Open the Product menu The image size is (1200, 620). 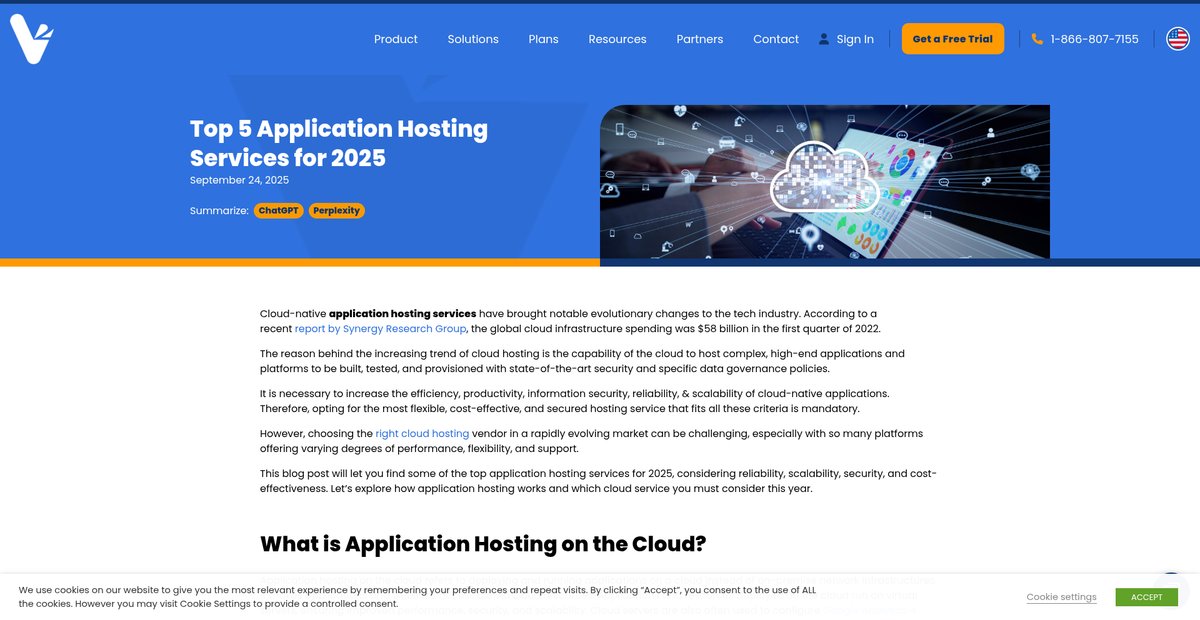pyautogui.click(x=396, y=39)
